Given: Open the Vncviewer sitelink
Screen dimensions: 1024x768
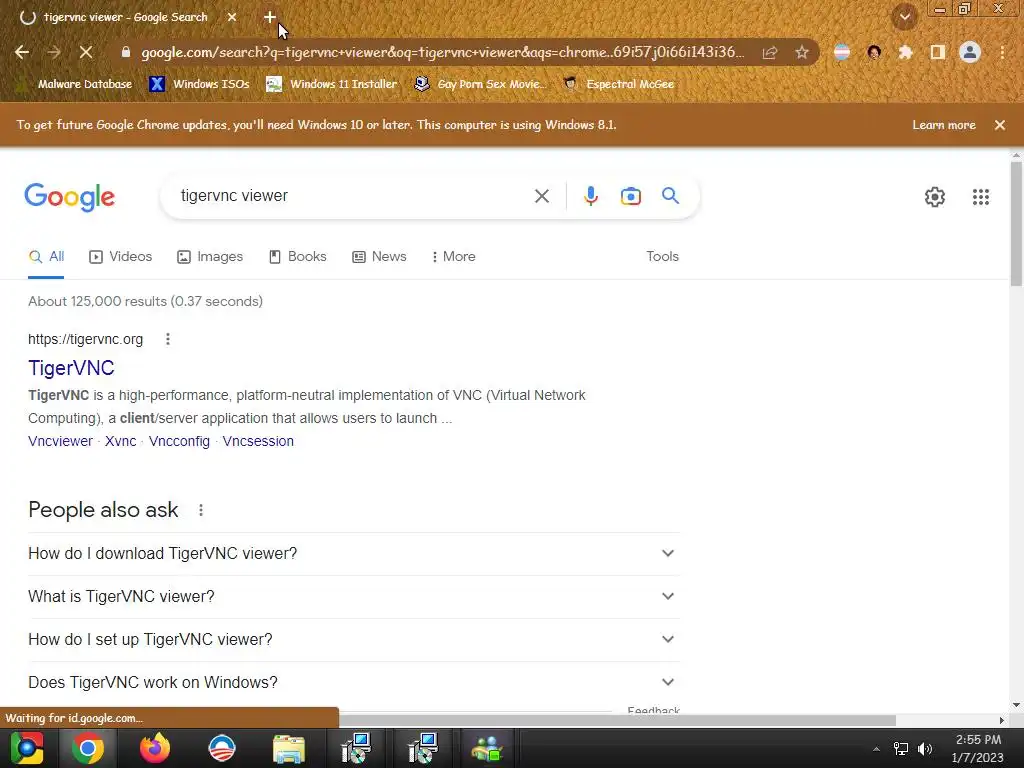Looking at the screenshot, I should point(60,441).
